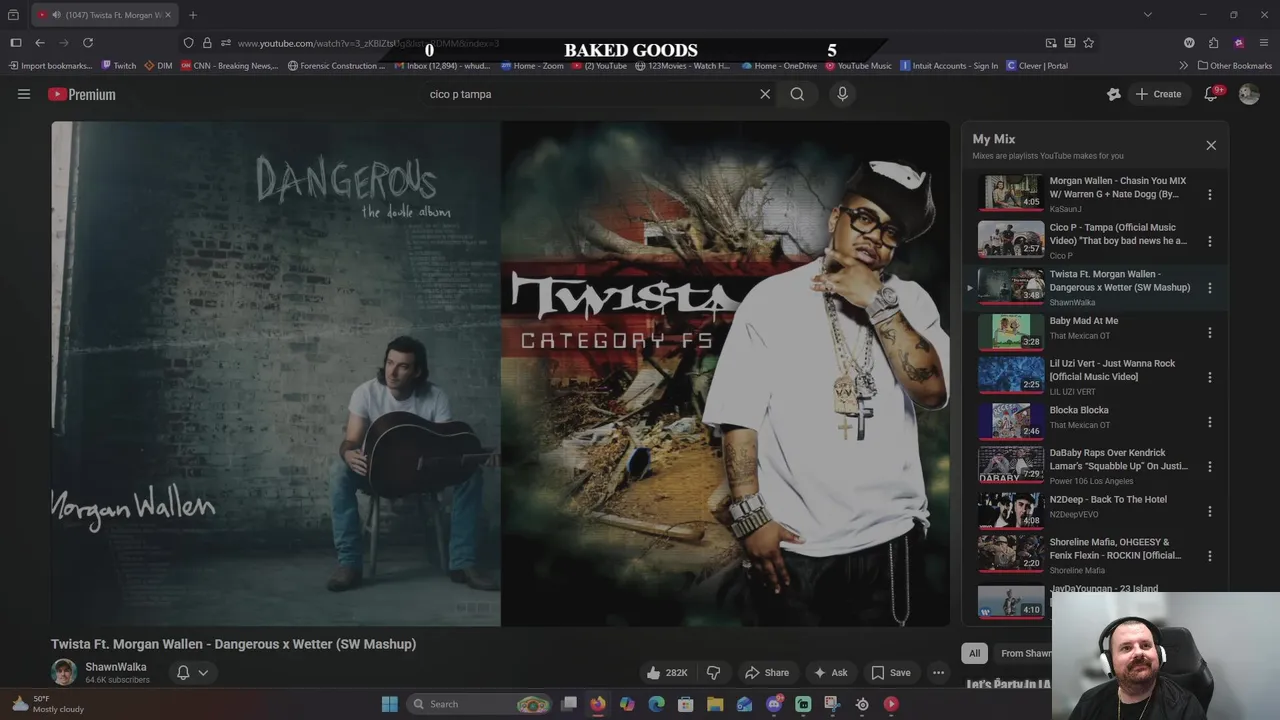Select the From ShawnWalka filter chip
1280x720 pixels.
point(1024,653)
